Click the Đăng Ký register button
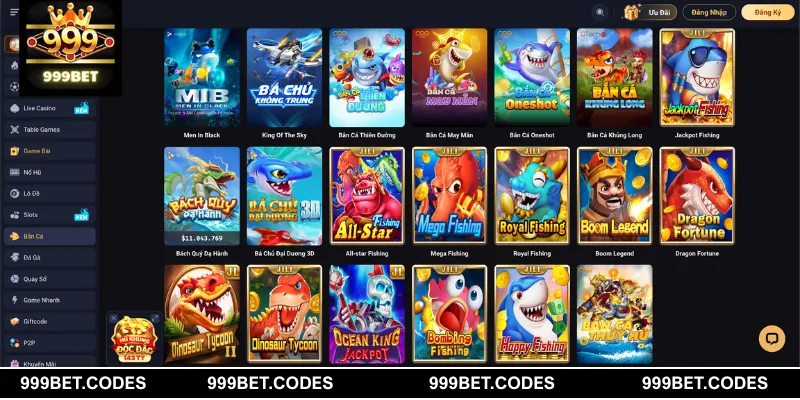 coord(768,12)
